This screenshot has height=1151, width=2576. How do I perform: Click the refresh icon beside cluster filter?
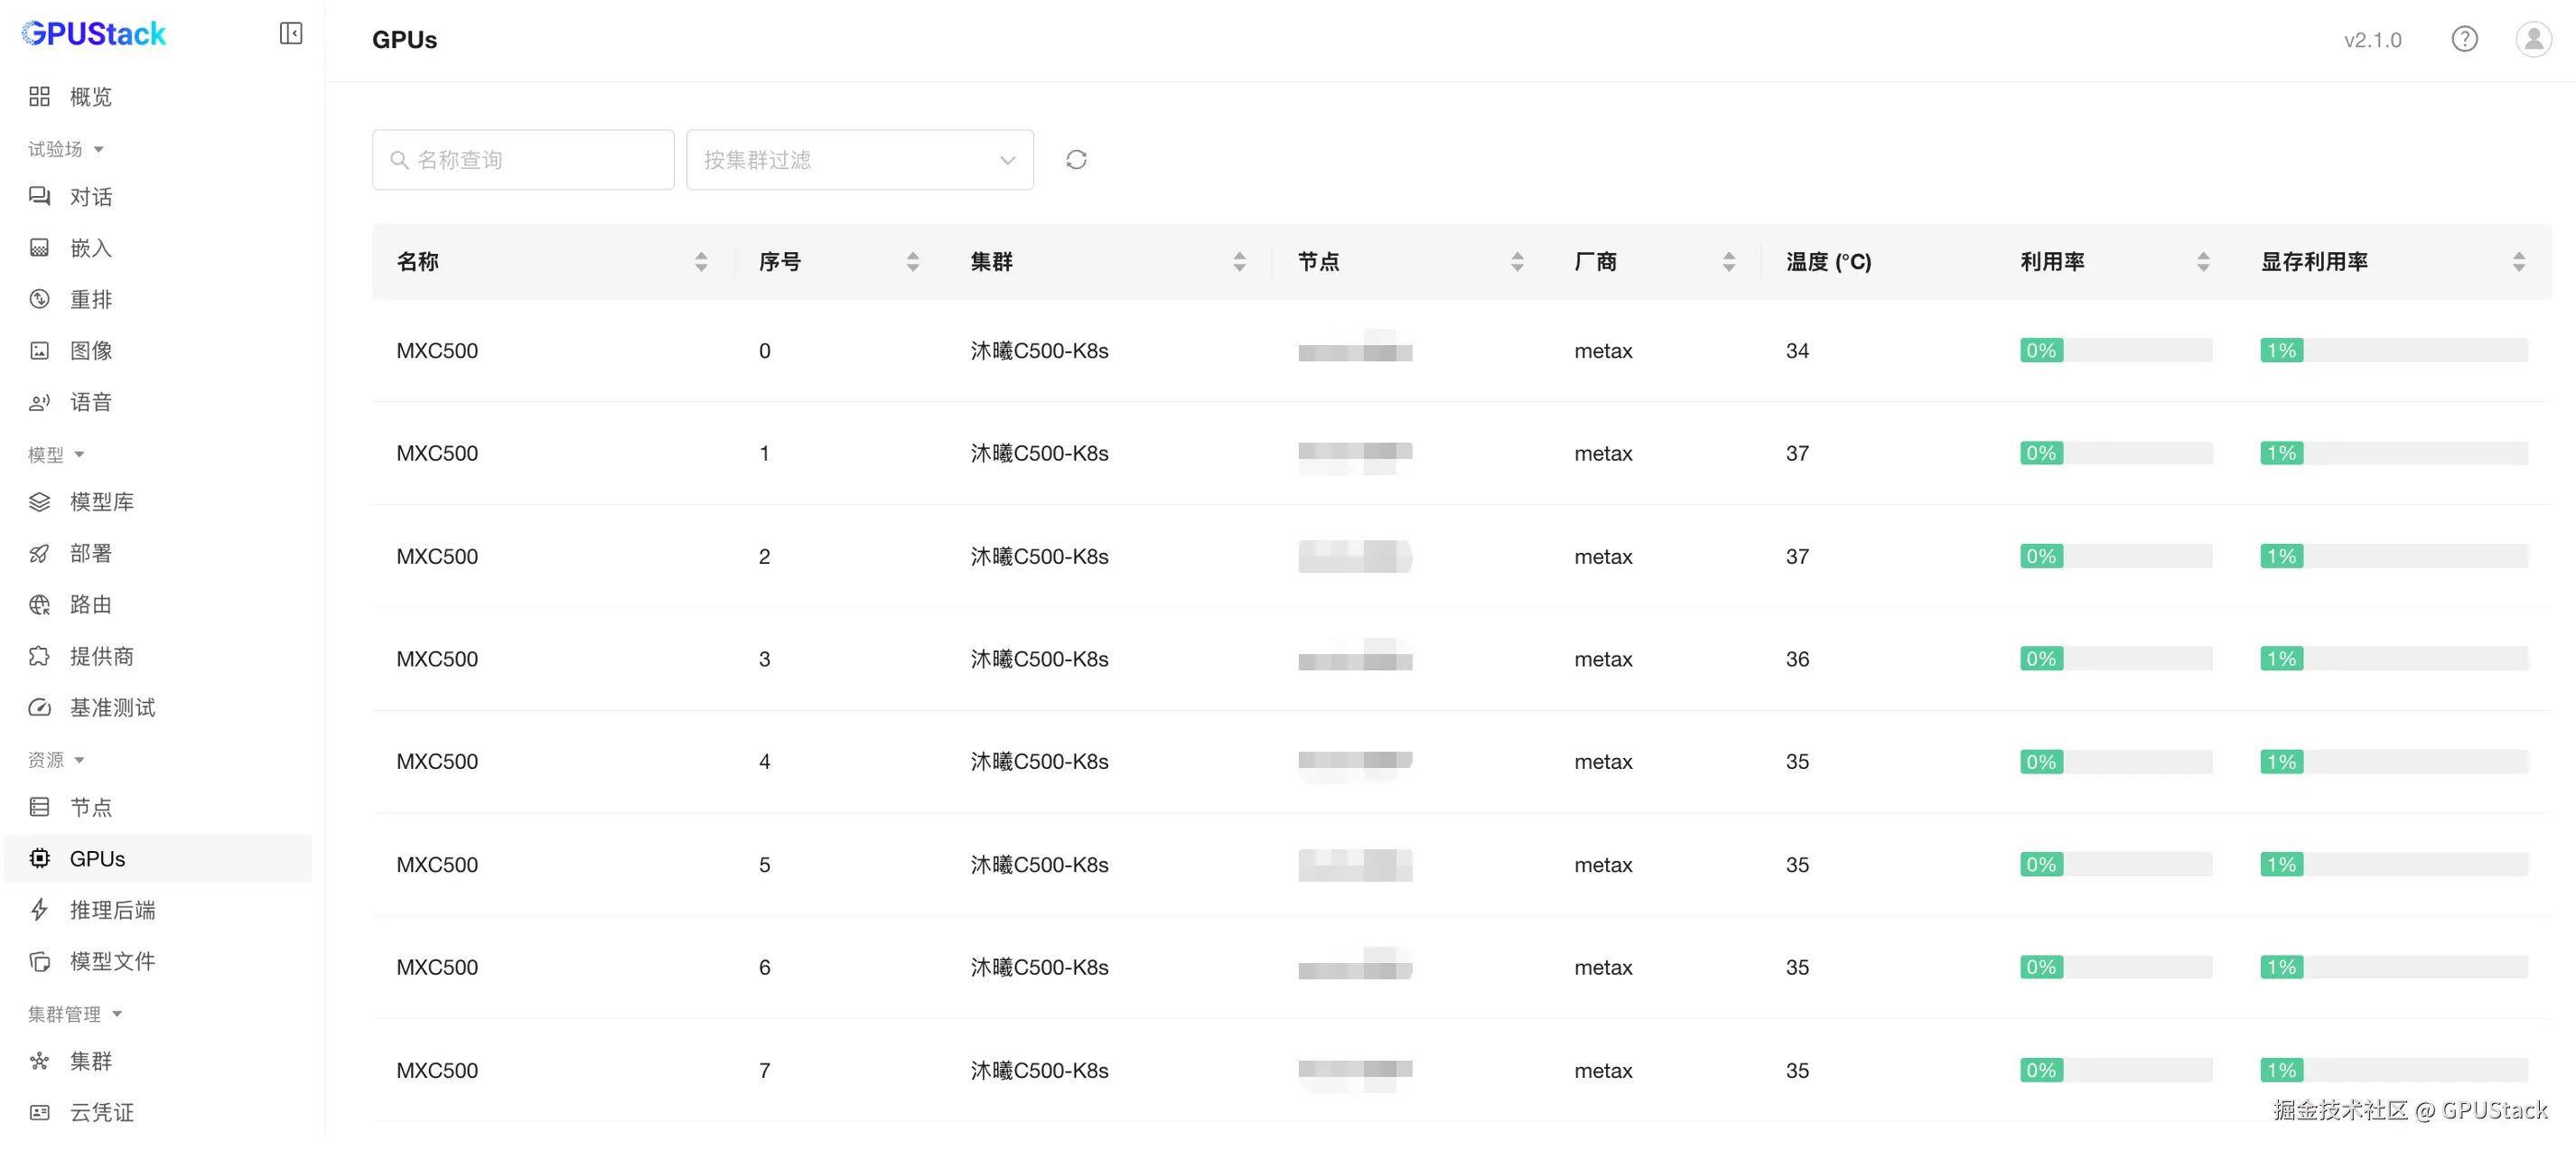click(1076, 160)
